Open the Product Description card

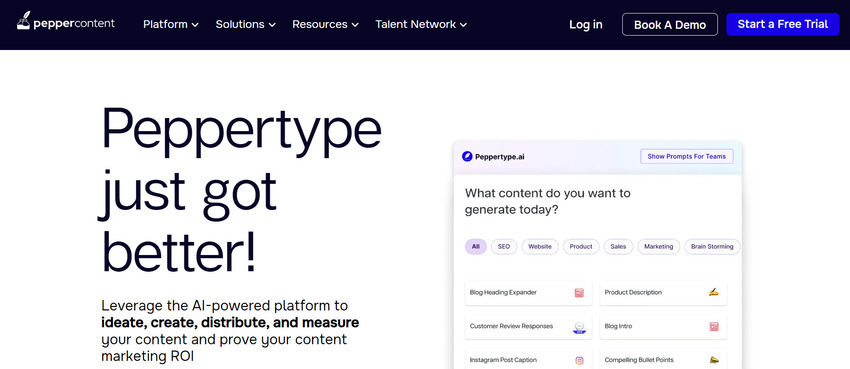coord(663,293)
